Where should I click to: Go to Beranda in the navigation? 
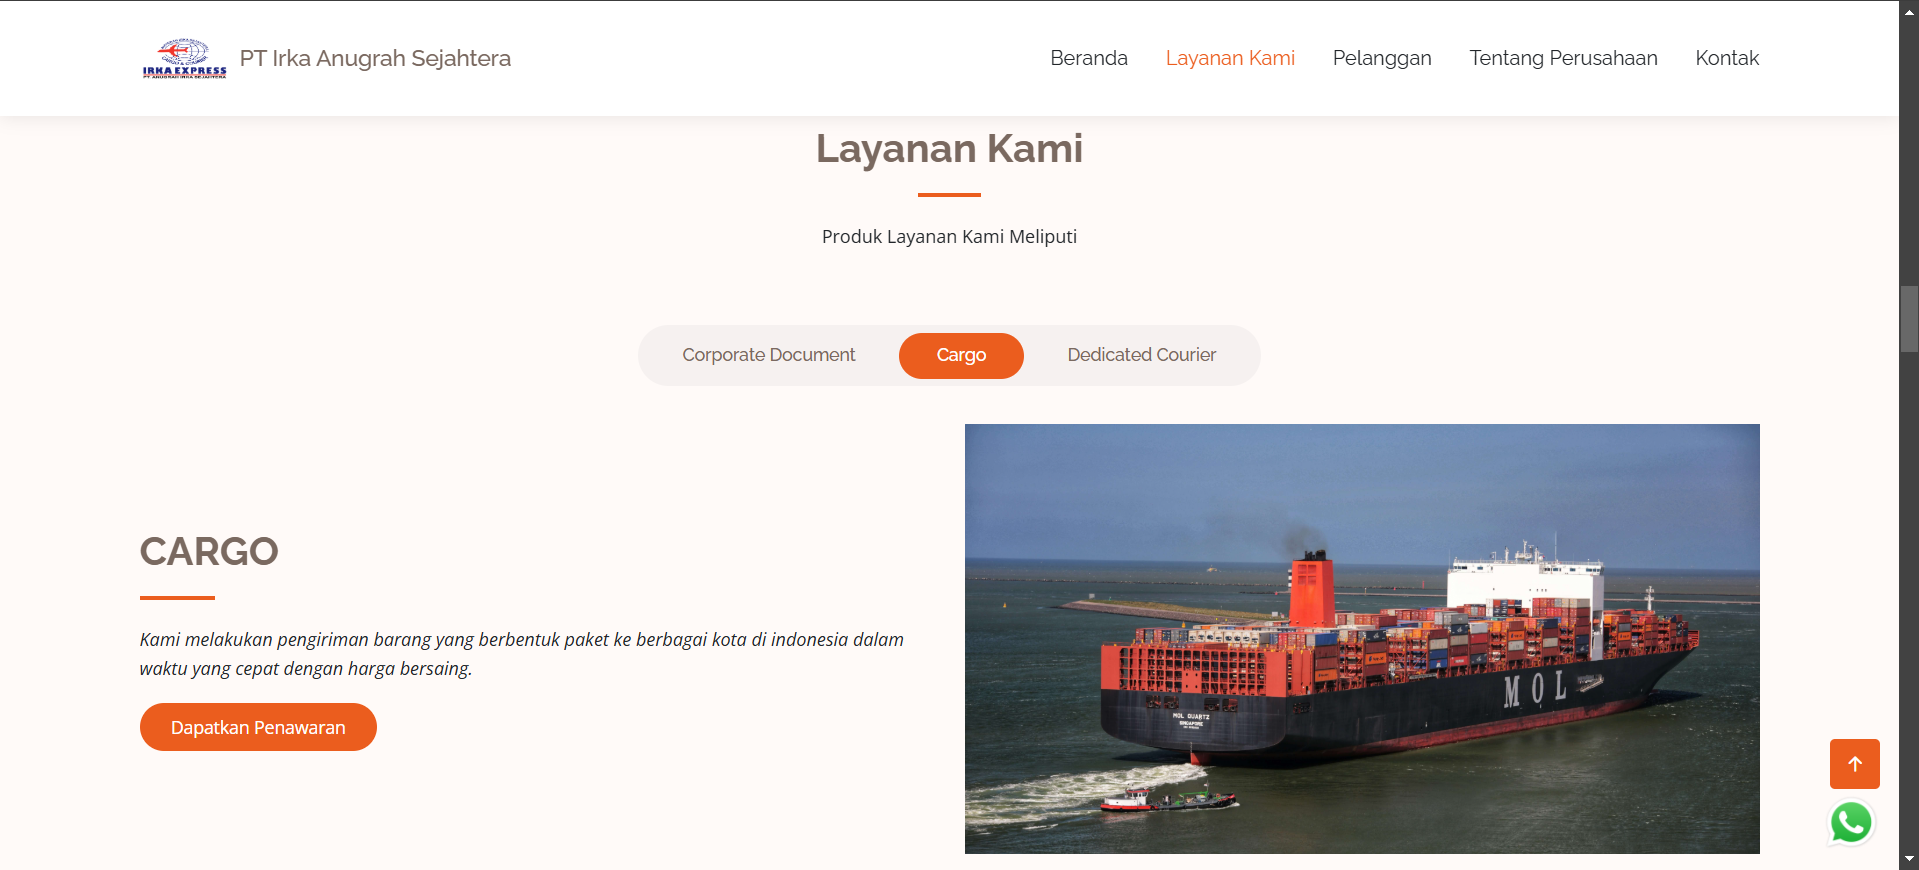coord(1088,58)
